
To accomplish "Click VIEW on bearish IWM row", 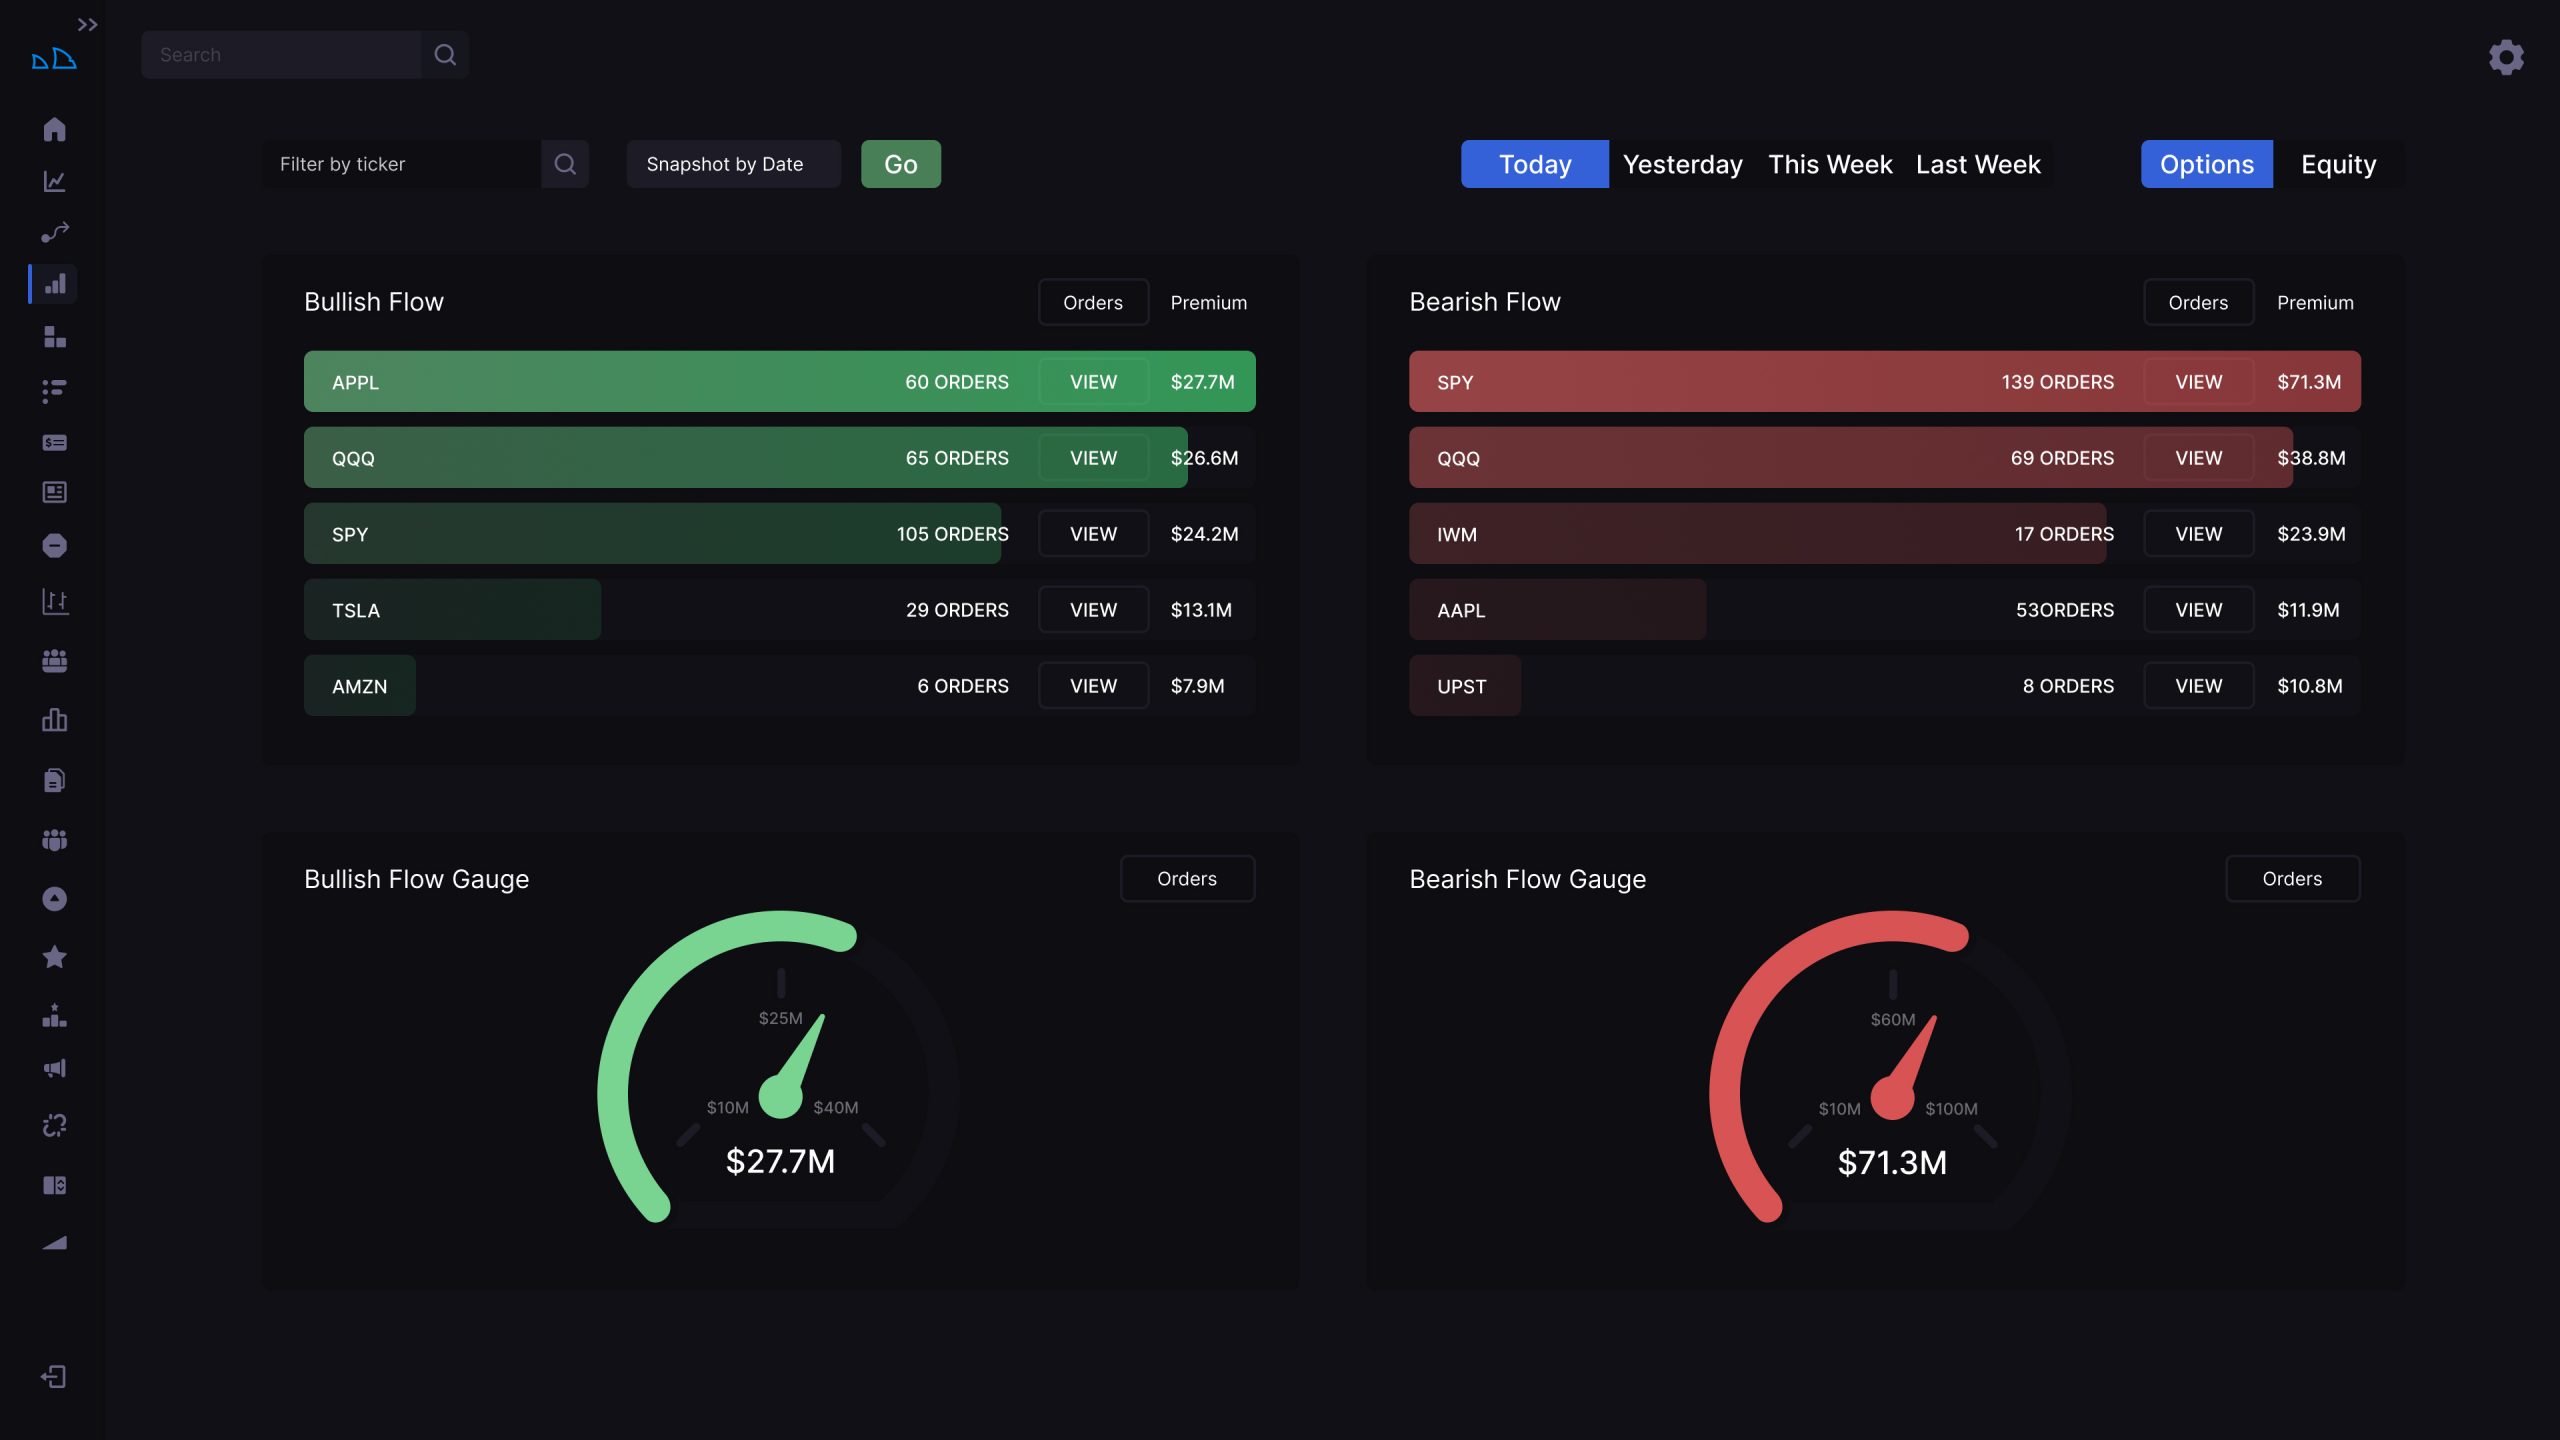I will [x=2198, y=534].
